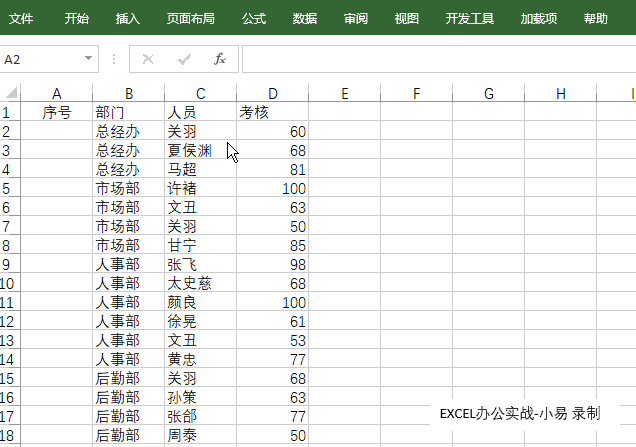Click 总经办 in row 2

coord(129,131)
